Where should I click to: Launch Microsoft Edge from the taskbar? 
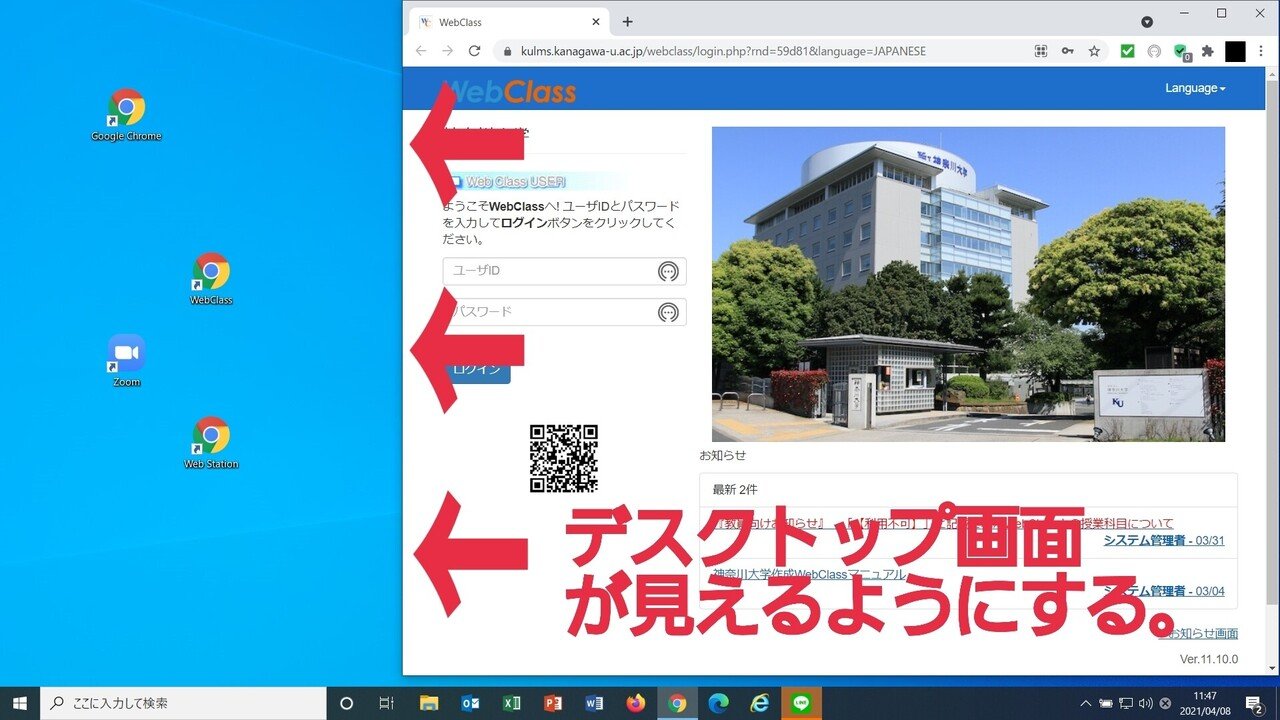[718, 703]
